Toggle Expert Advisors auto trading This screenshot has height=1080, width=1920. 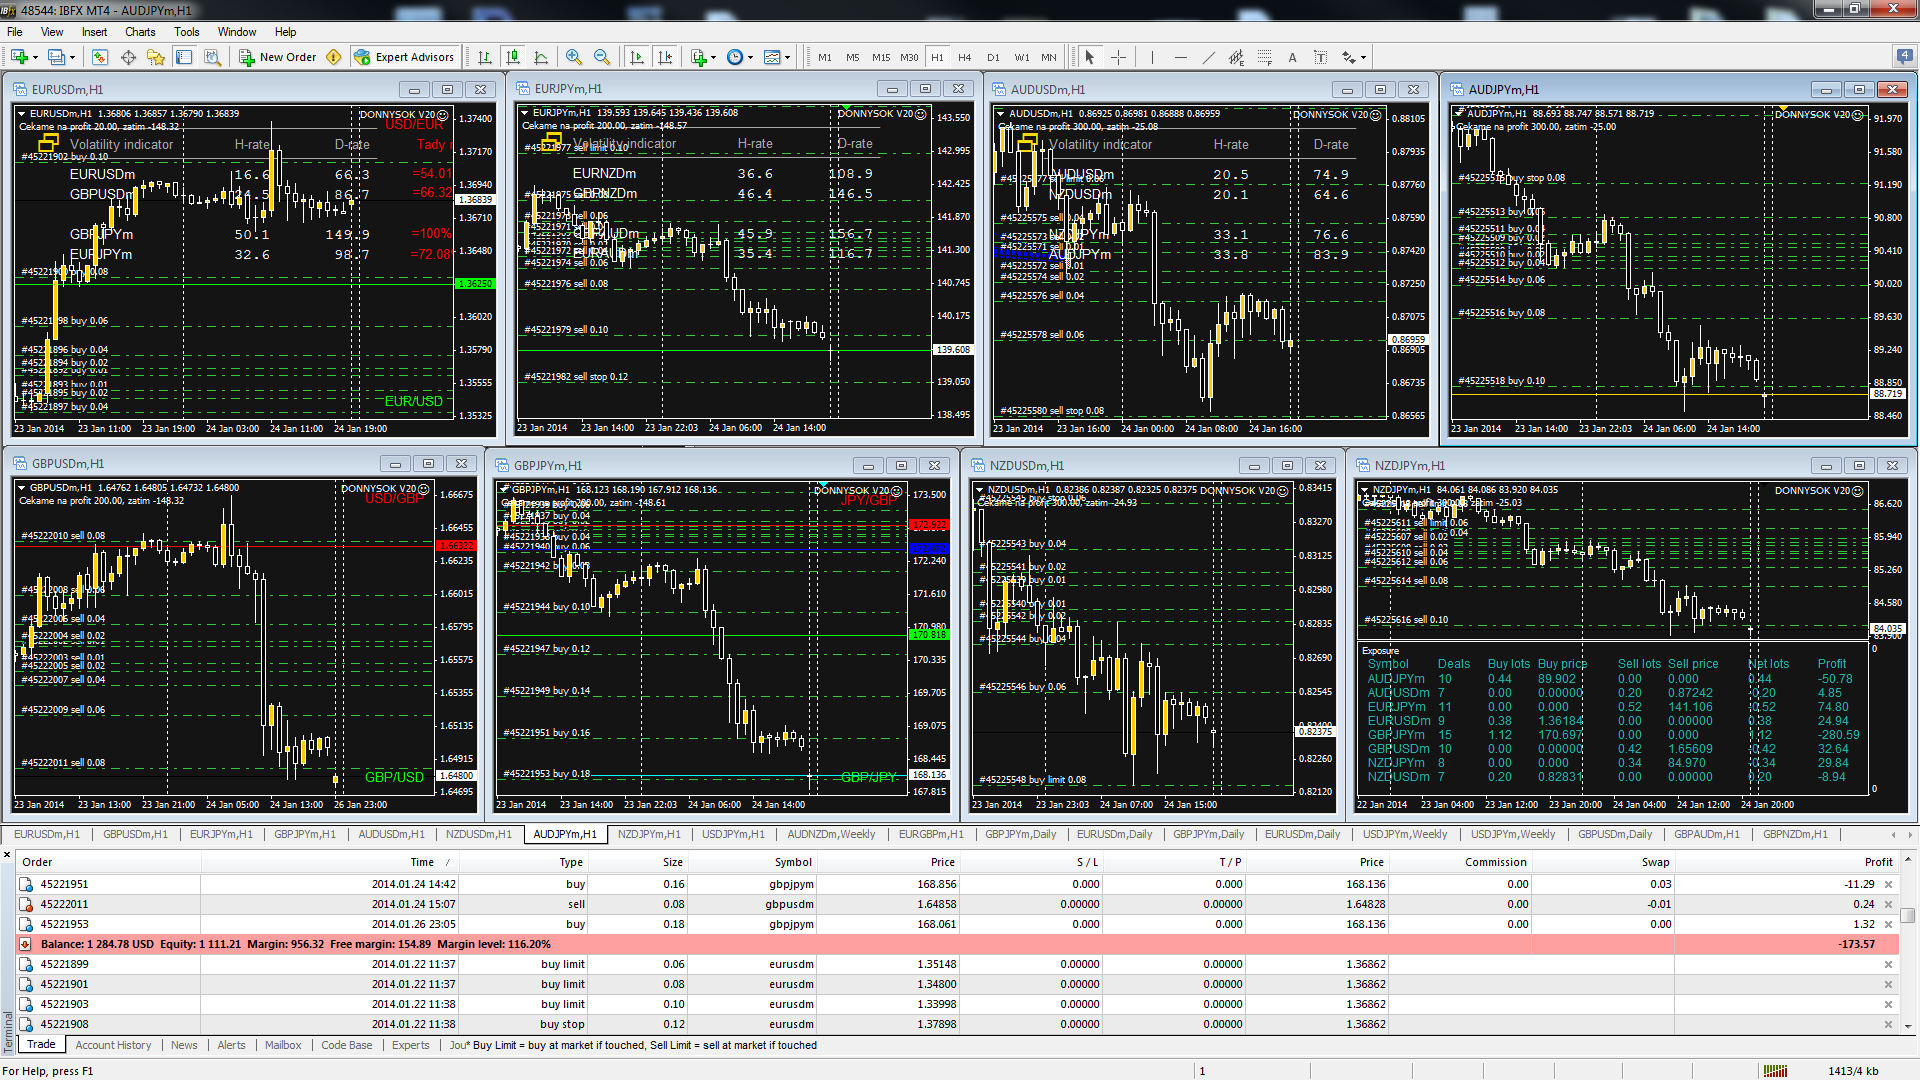404,57
